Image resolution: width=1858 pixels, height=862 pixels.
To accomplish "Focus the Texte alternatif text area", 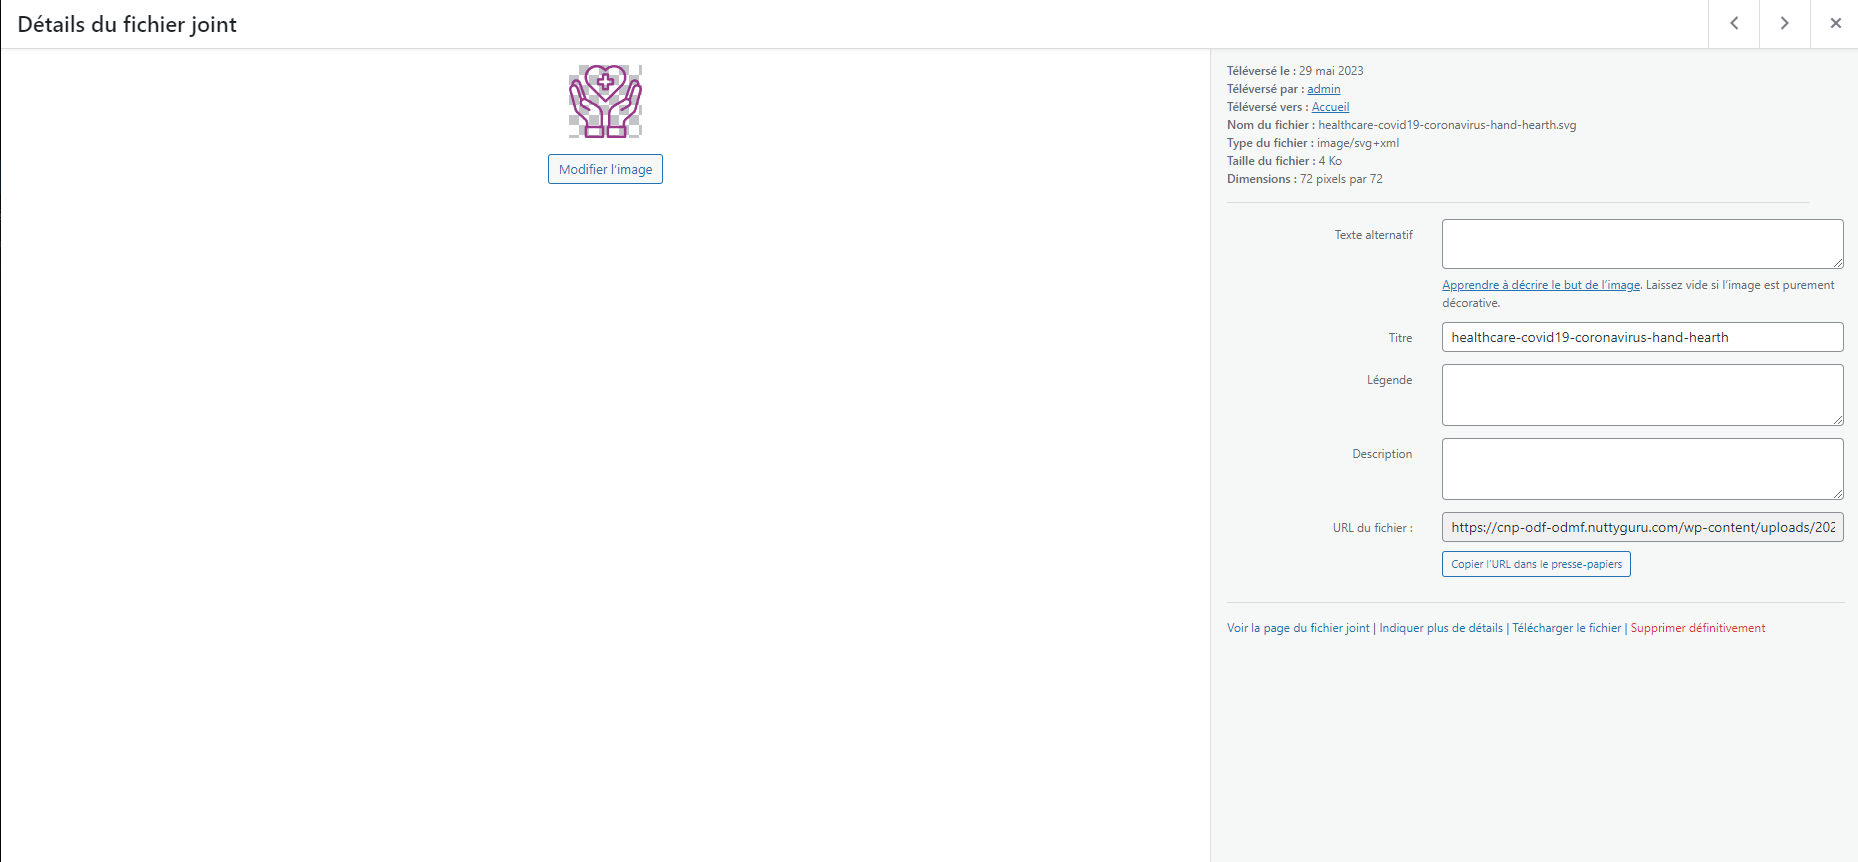I will [x=1641, y=244].
